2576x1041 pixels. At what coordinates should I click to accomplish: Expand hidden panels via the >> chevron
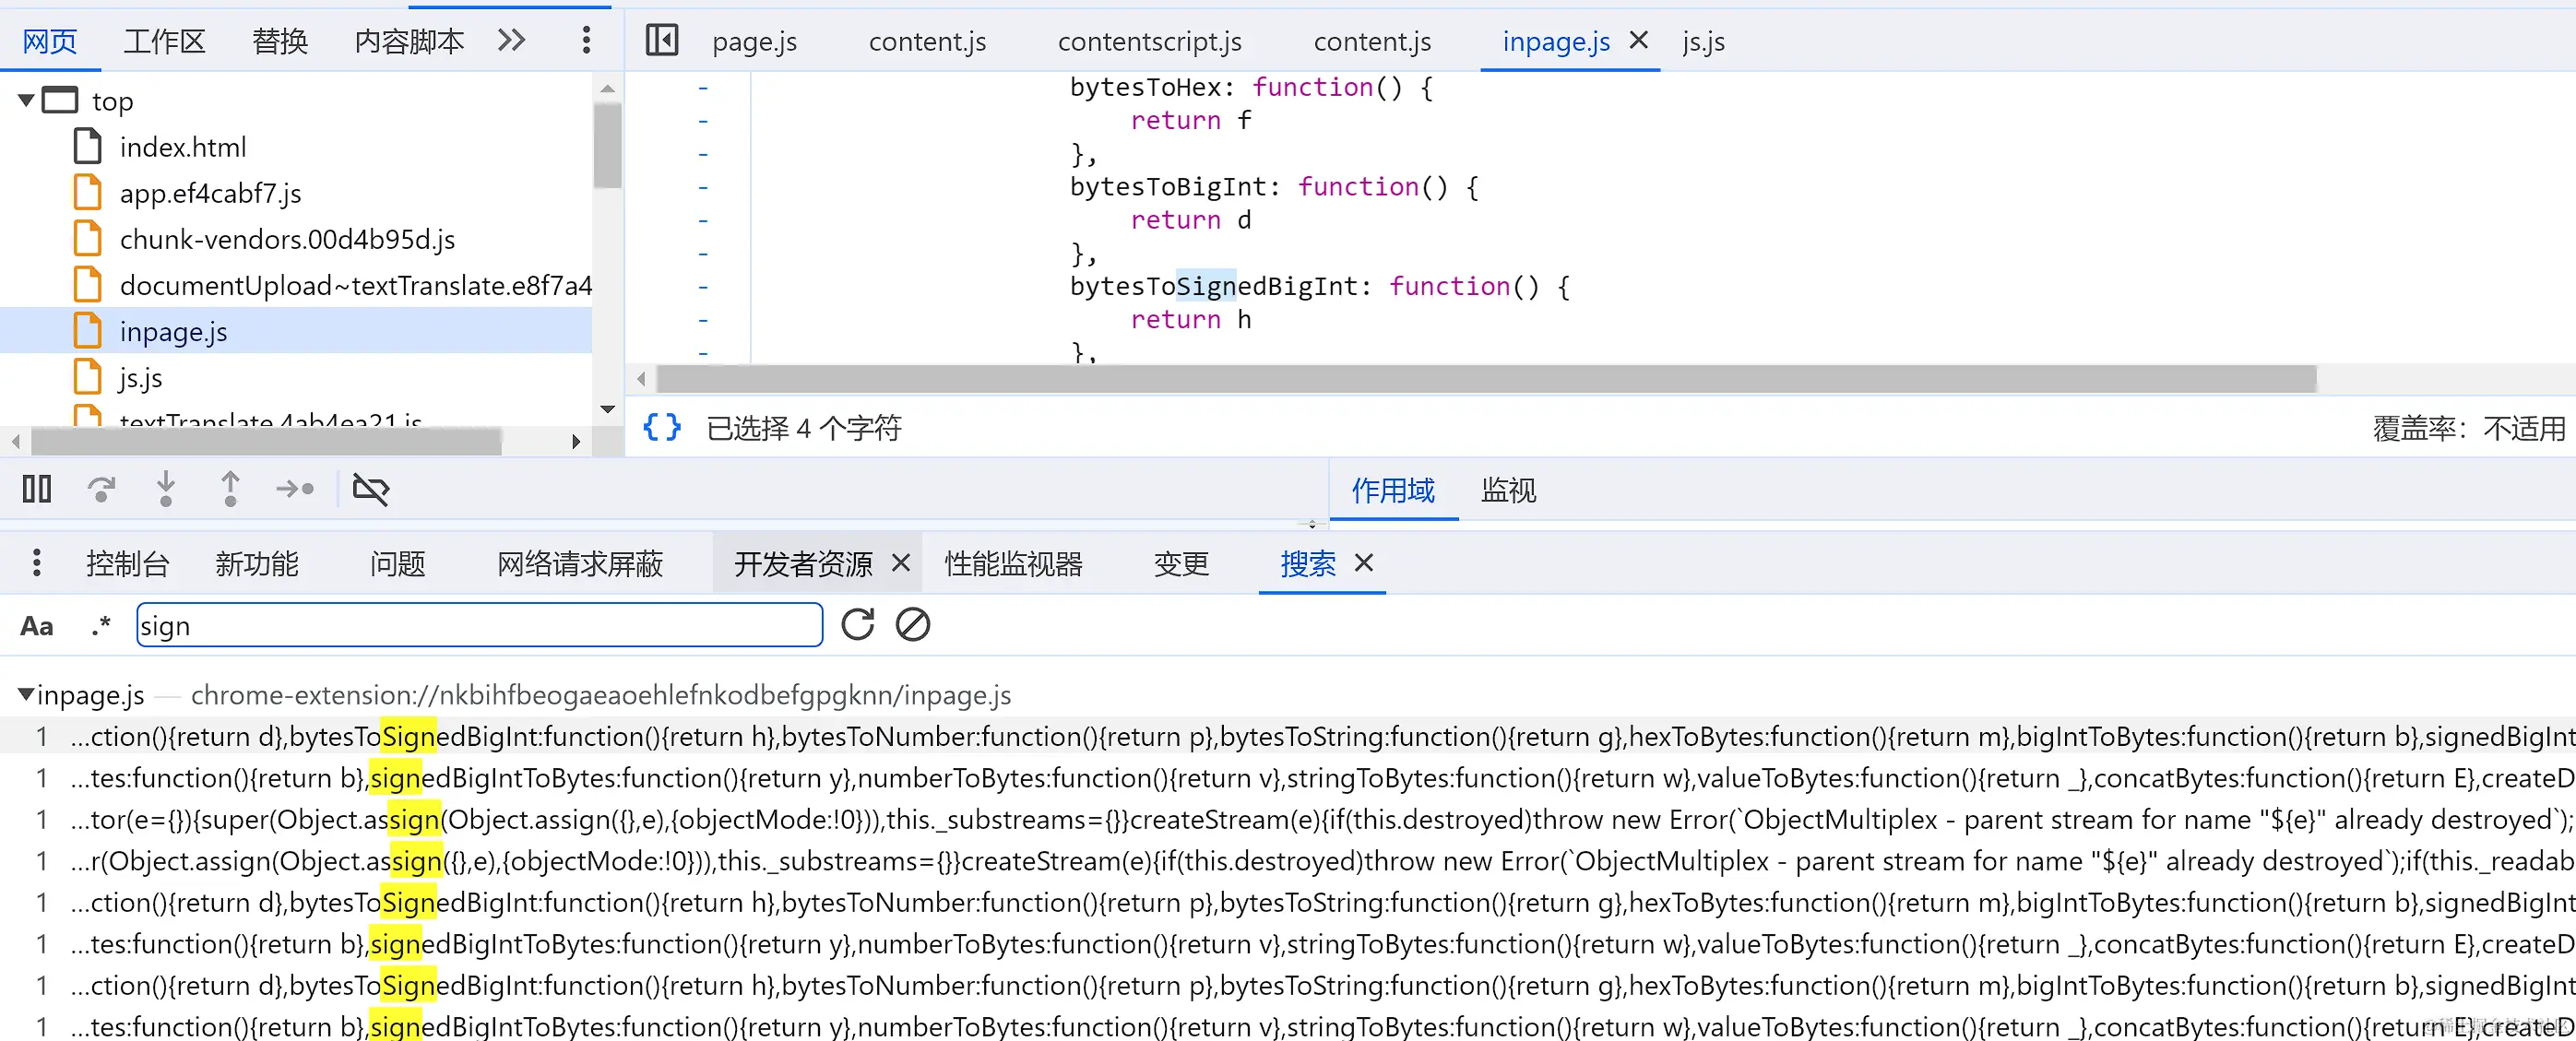[x=511, y=40]
